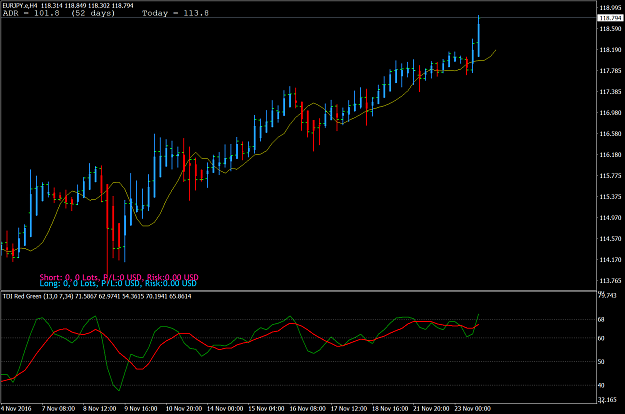Click the 117.785 price axis label

[x=610, y=71]
